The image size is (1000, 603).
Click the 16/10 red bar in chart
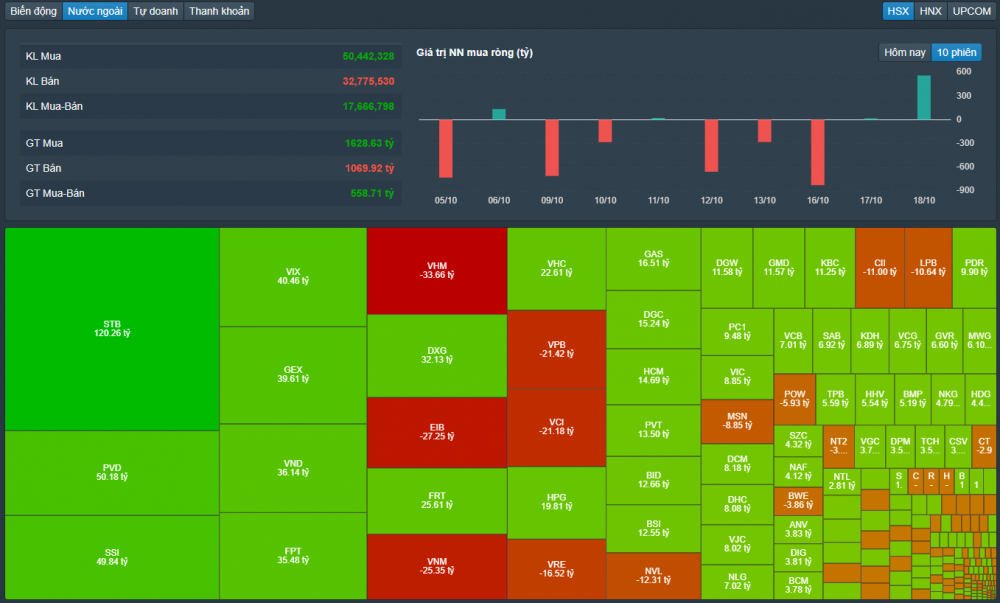tap(818, 152)
